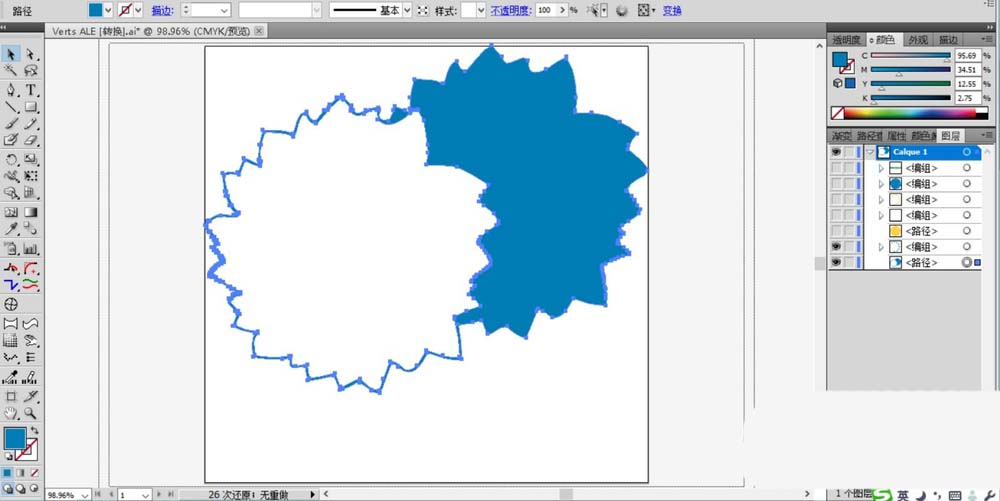Open fill color dropdown in control bar
1000x501 pixels.
pyautogui.click(x=107, y=10)
